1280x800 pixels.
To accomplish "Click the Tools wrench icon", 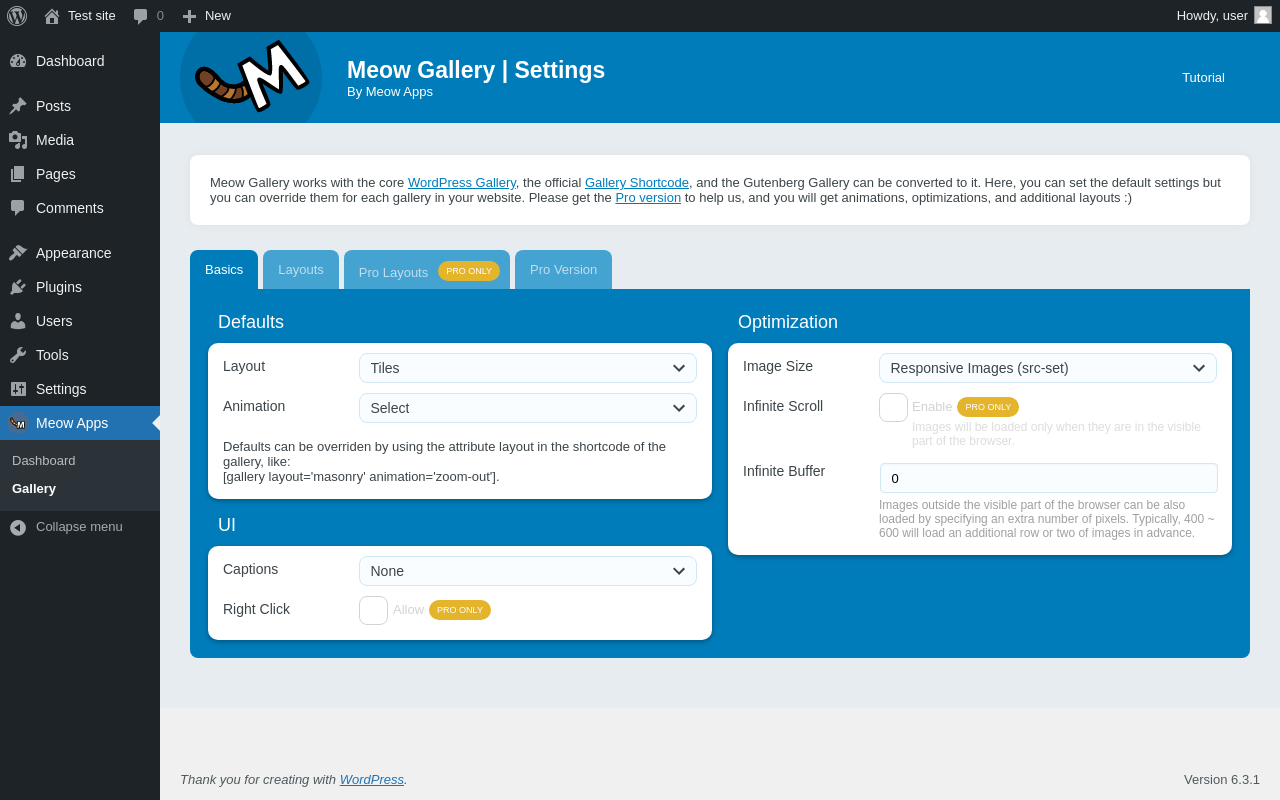I will pos(18,355).
